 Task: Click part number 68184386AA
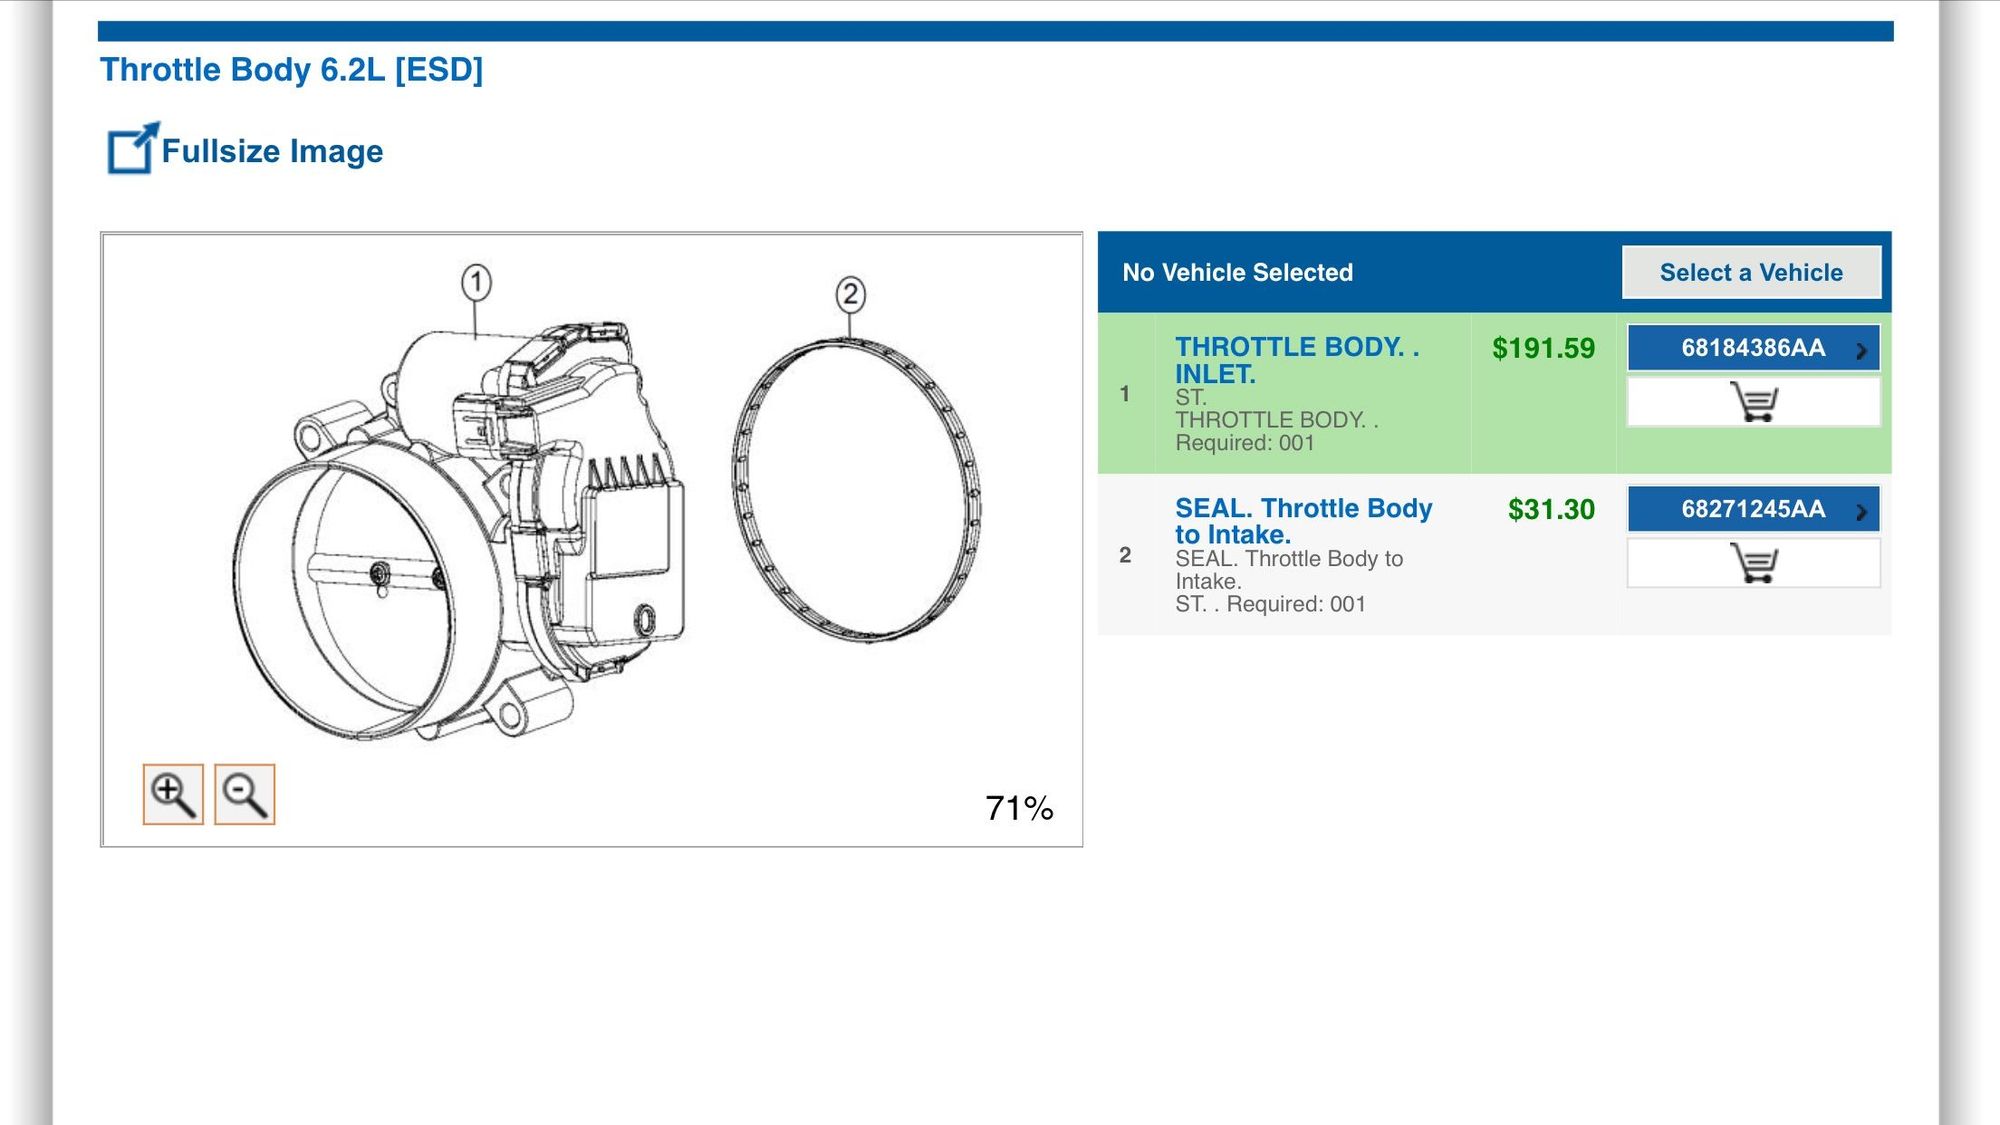pyautogui.click(x=1752, y=348)
